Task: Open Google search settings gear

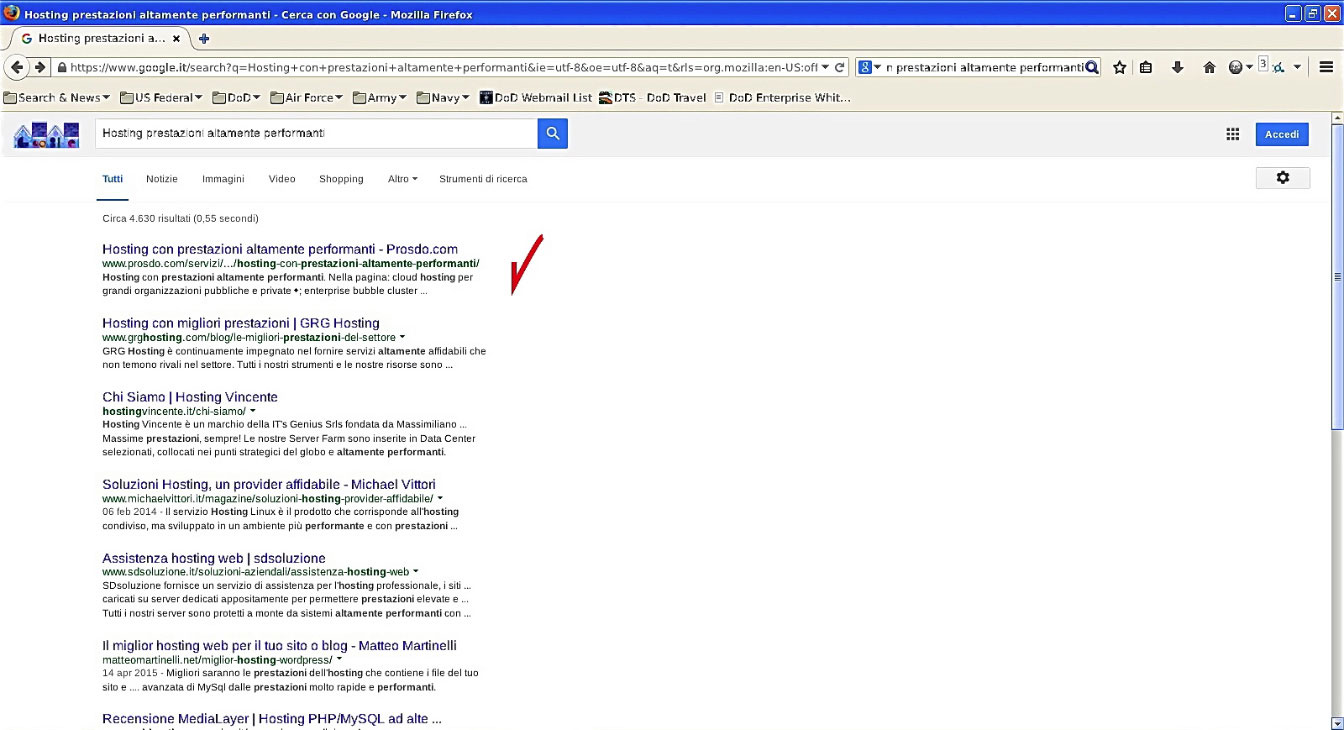Action: (1283, 178)
